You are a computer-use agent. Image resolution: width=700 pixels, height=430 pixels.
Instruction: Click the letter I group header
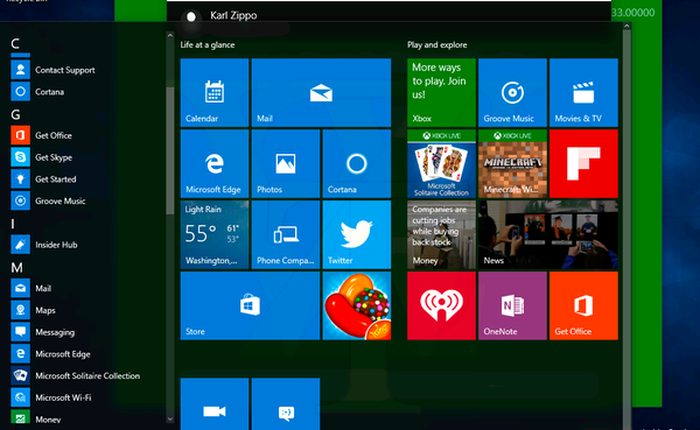12,224
